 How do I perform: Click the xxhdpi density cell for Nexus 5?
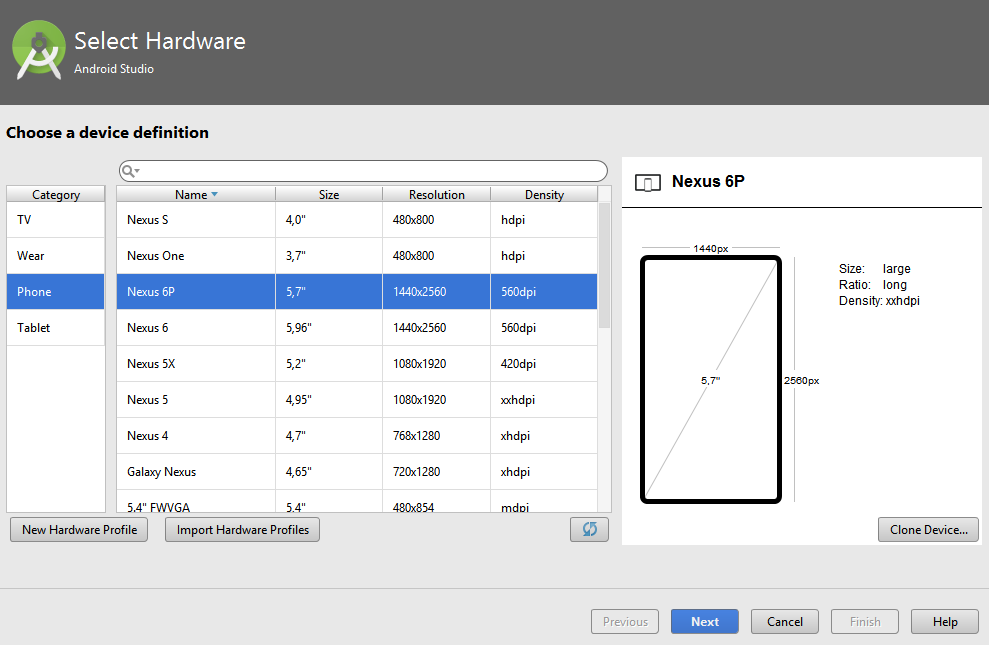coord(544,399)
